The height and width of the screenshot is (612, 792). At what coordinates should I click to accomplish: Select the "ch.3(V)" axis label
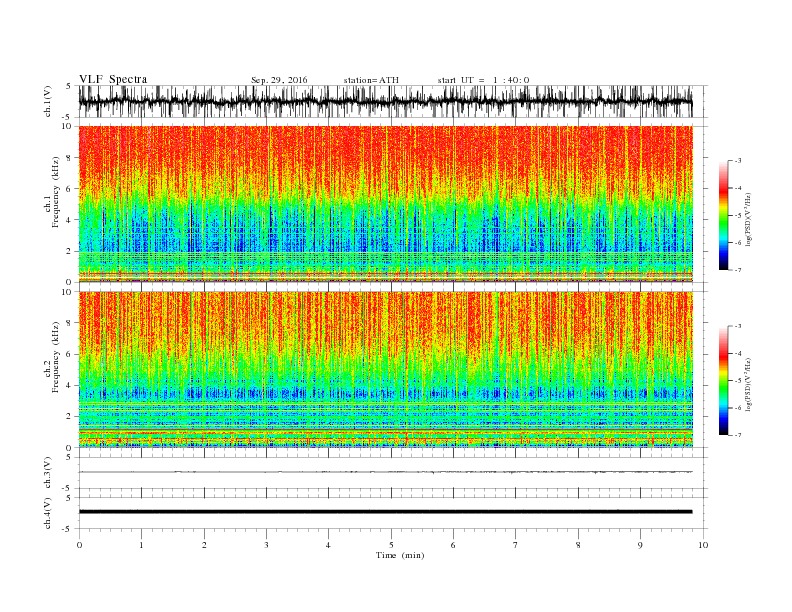point(48,473)
